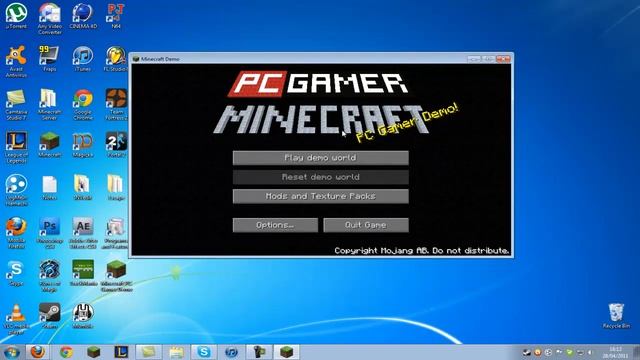Viewport: 640px width, 360px height.
Task: Click the Avast Antivirus desktop icon
Action: click(16, 61)
